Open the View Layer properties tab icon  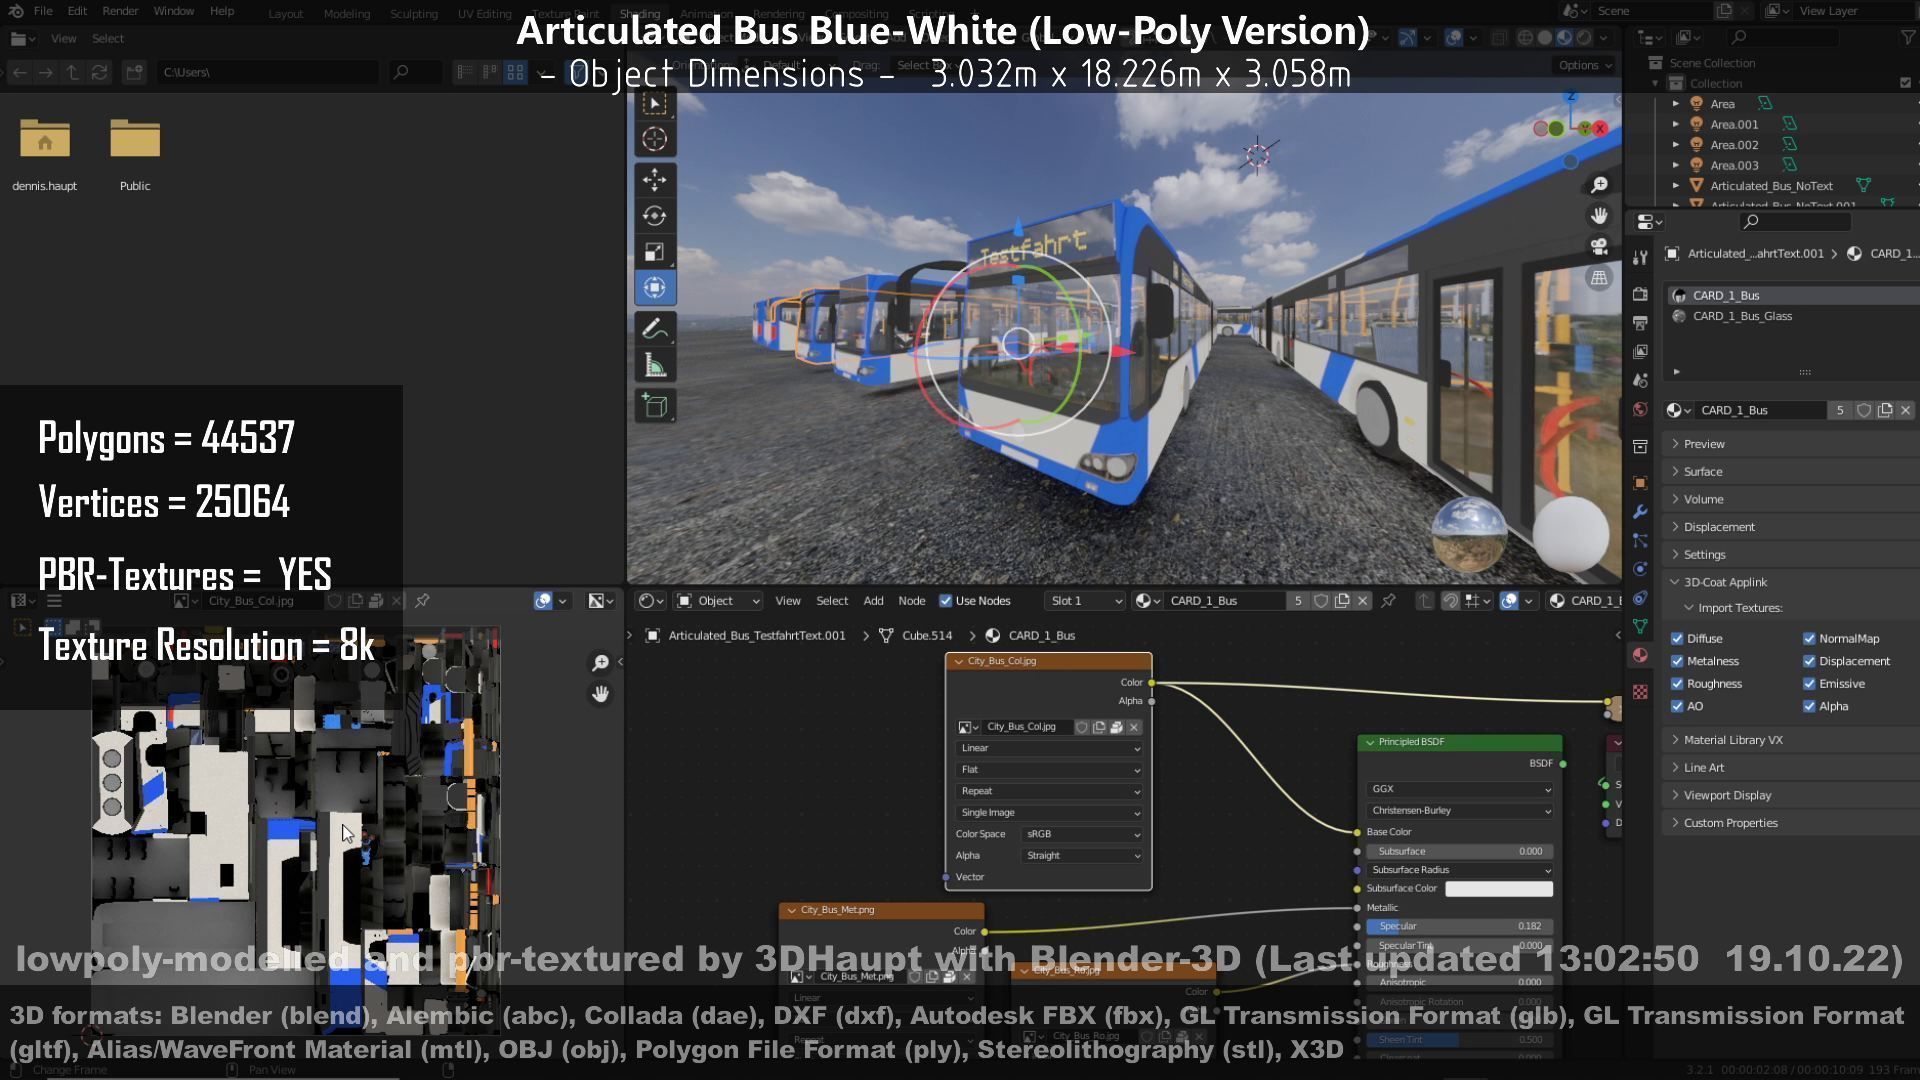(x=1640, y=352)
